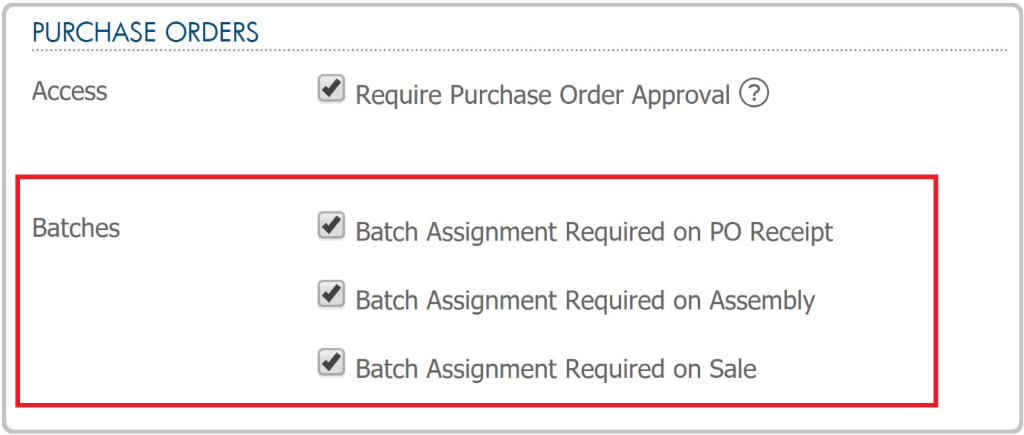The height and width of the screenshot is (435, 1024).
Task: Click the Batch Assignment Required on PO Receipt label
Action: point(594,233)
